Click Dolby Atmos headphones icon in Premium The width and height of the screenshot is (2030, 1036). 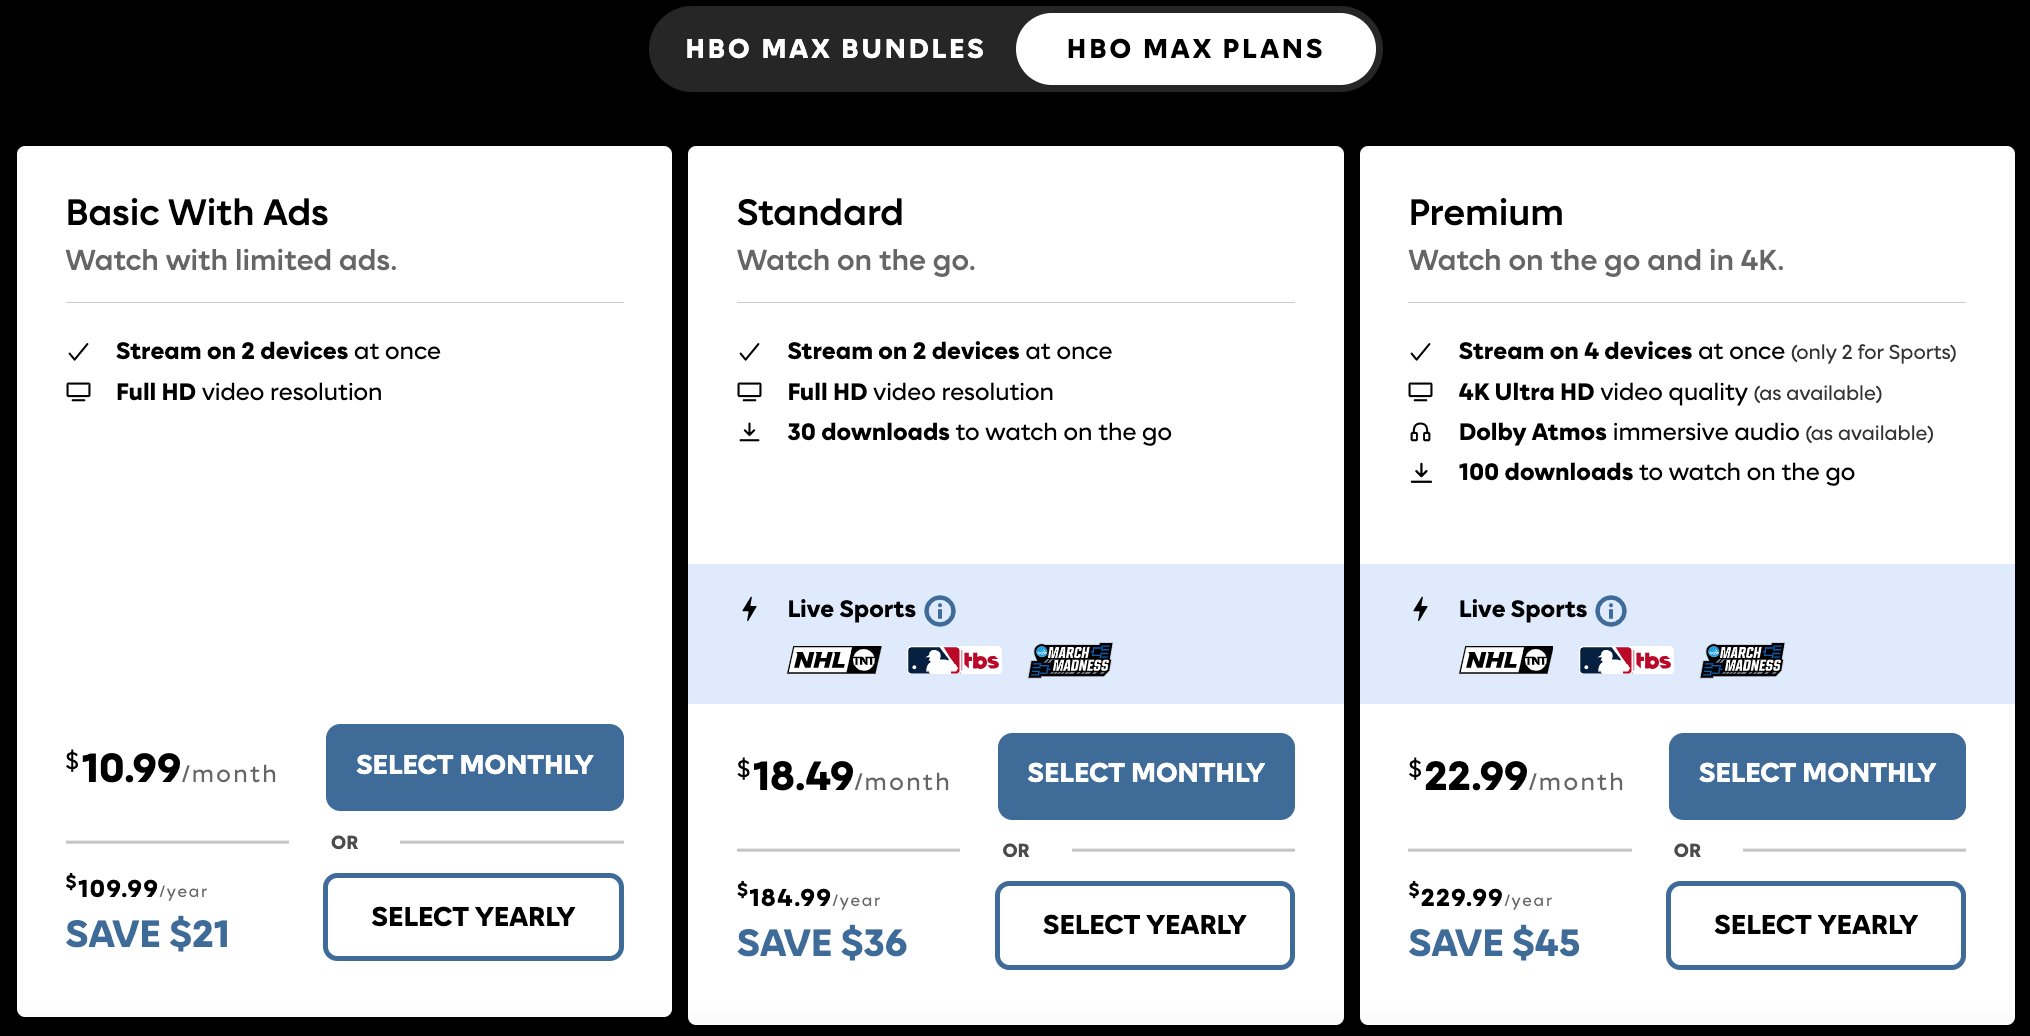[1420, 432]
